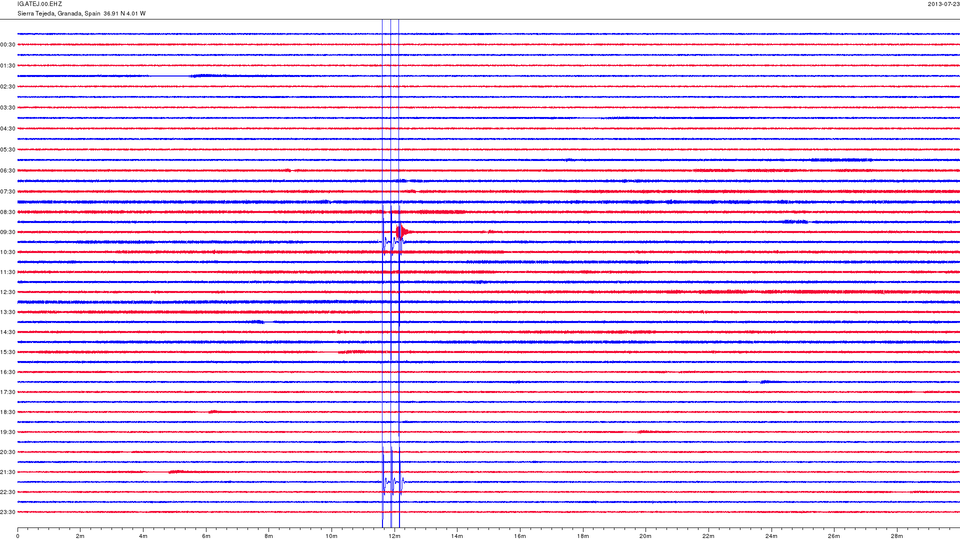960x540 pixels.
Task: Click the 10m axis label
Action: (x=331, y=536)
